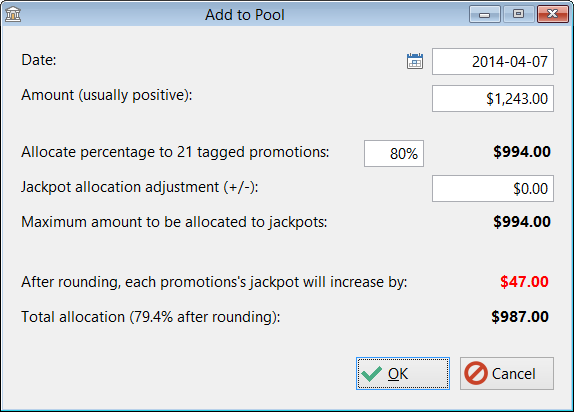Screen dimensions: 574x412
Task: Click the red $47.00 jackpot increase value
Action: [524, 282]
